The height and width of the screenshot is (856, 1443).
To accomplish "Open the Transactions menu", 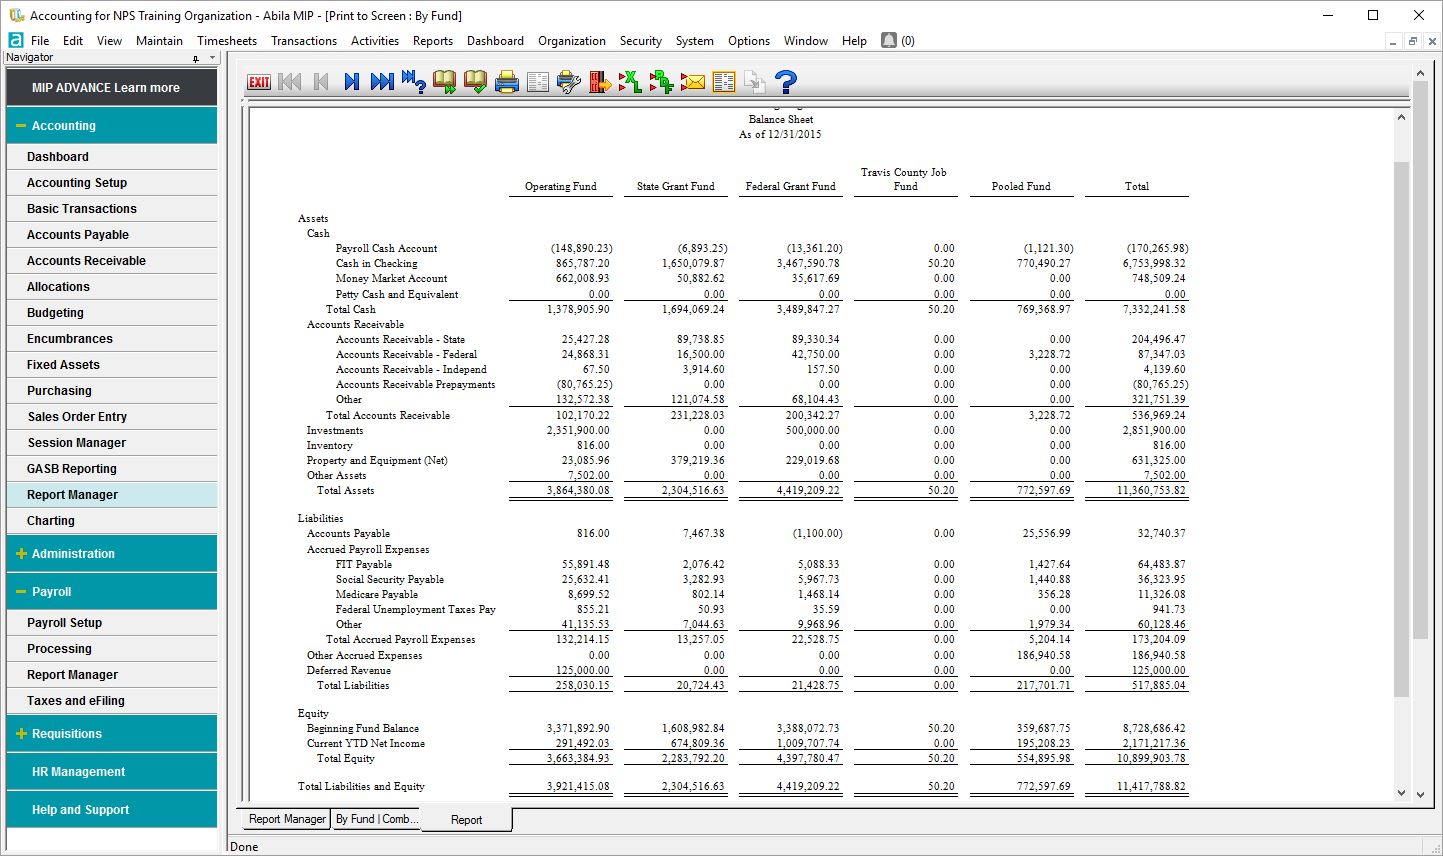I will pos(304,41).
